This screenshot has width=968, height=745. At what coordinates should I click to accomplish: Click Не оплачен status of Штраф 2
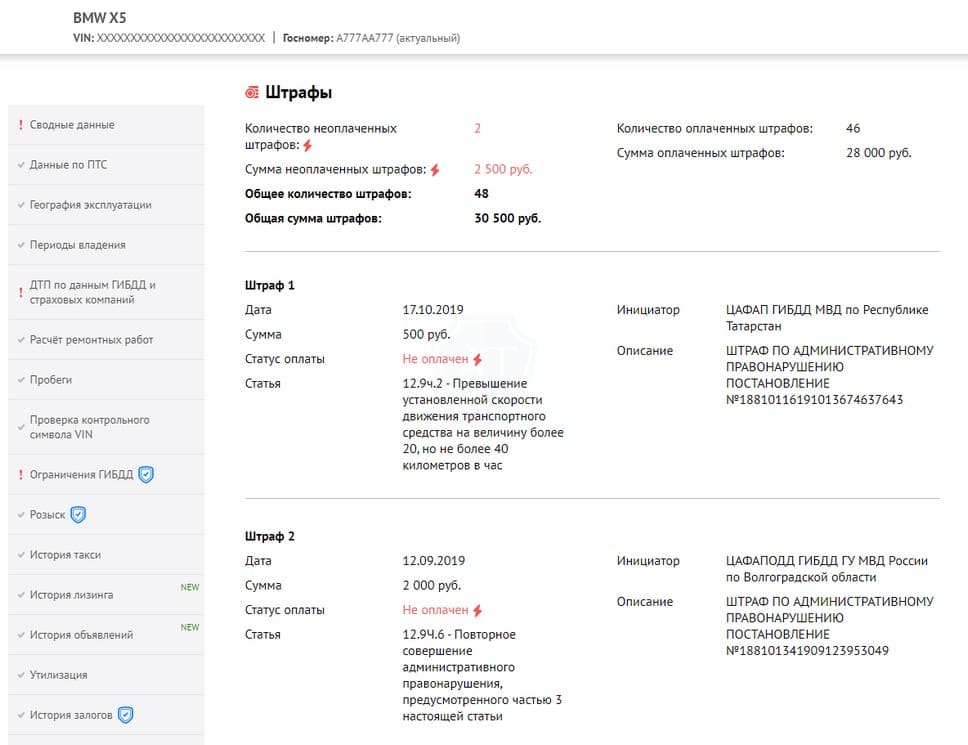tap(435, 610)
